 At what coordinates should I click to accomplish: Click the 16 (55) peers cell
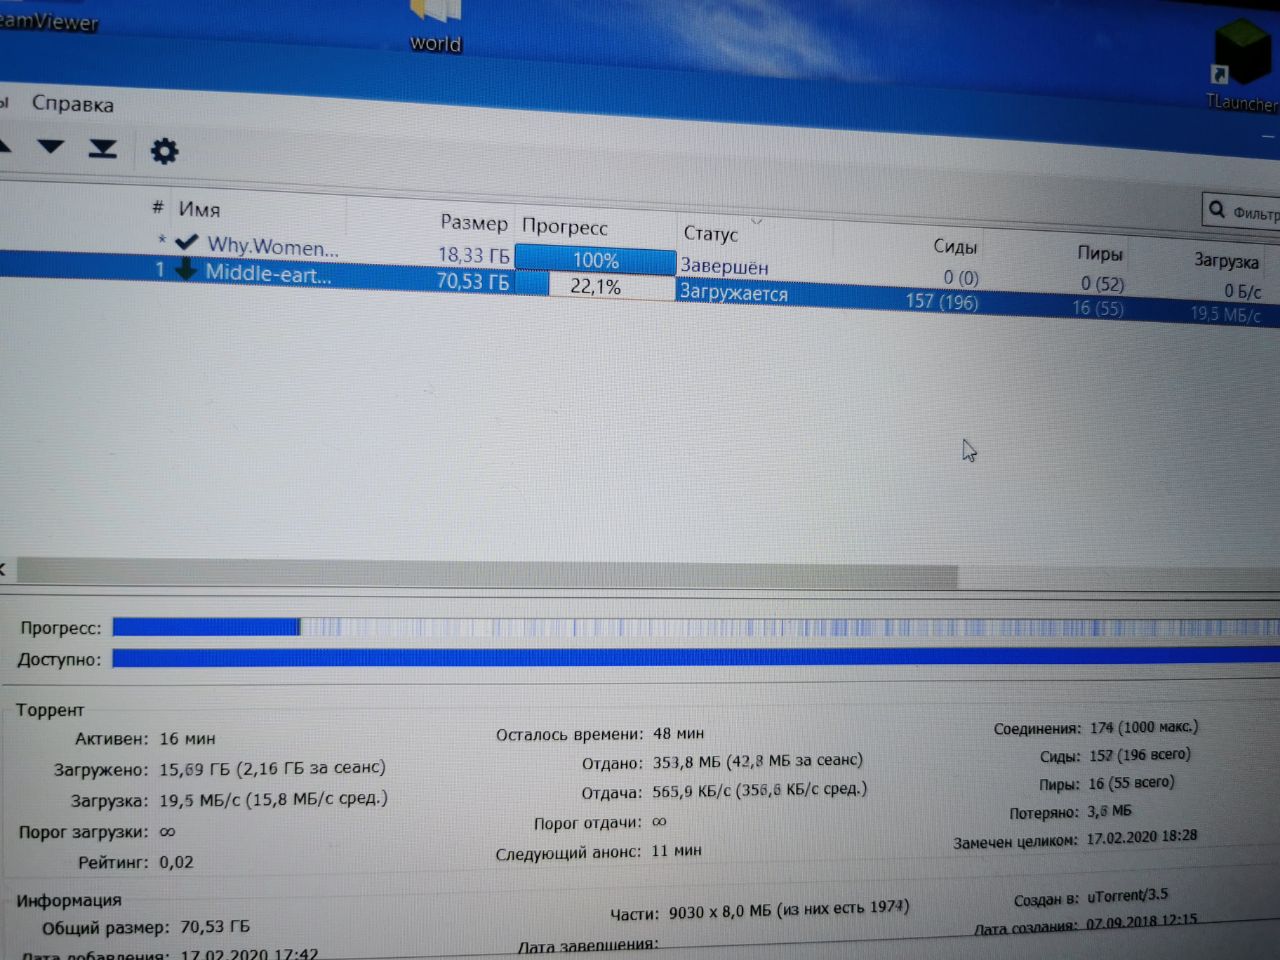click(x=1098, y=308)
